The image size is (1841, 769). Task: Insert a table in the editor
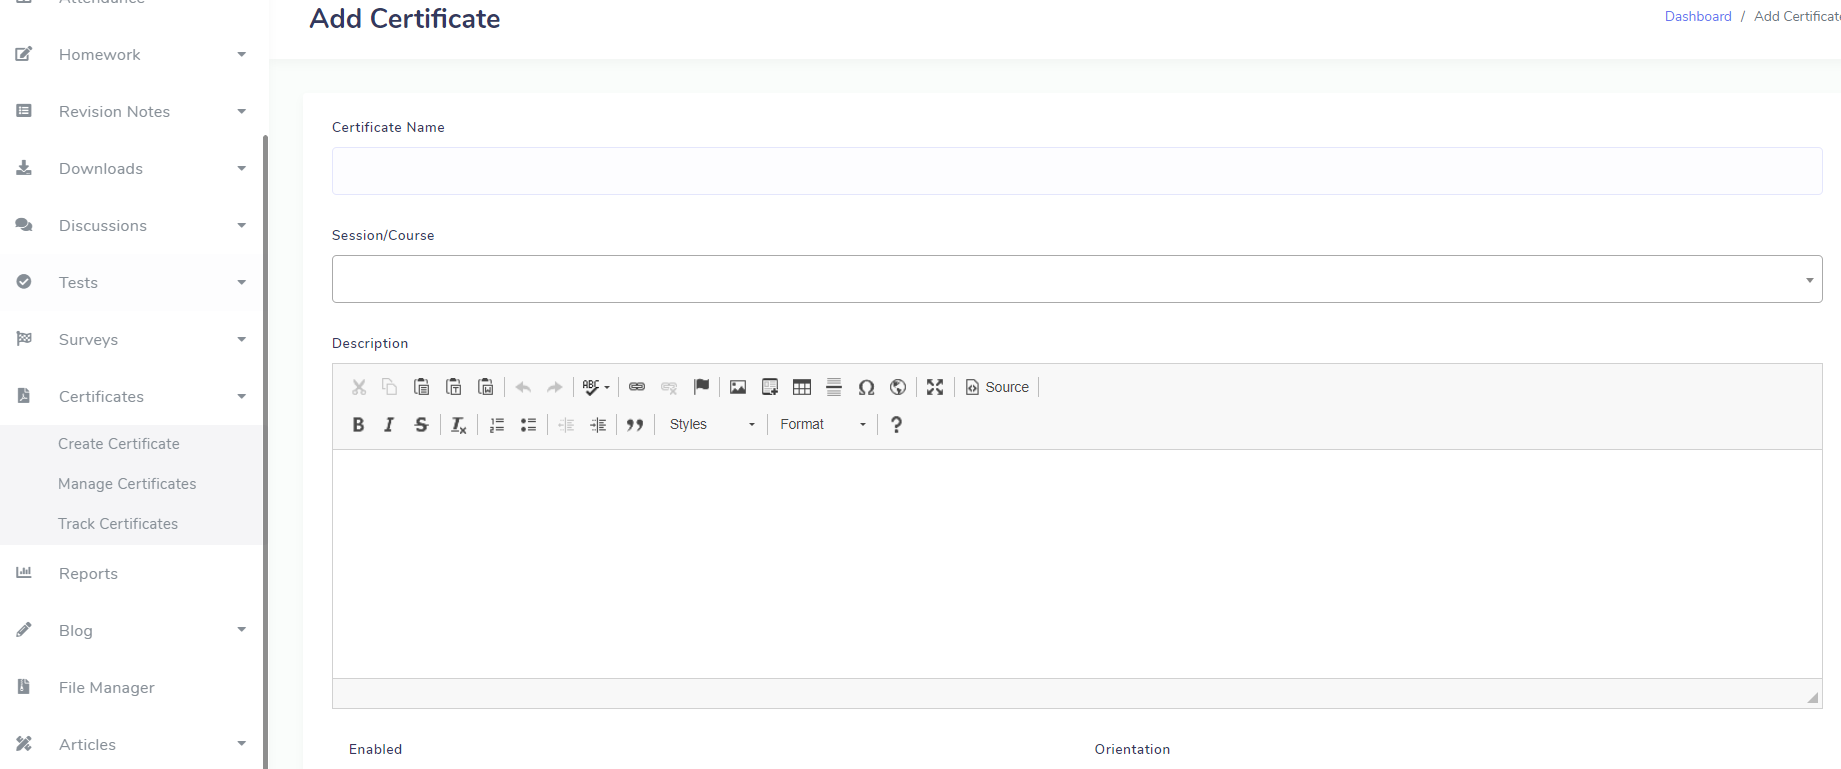click(802, 387)
